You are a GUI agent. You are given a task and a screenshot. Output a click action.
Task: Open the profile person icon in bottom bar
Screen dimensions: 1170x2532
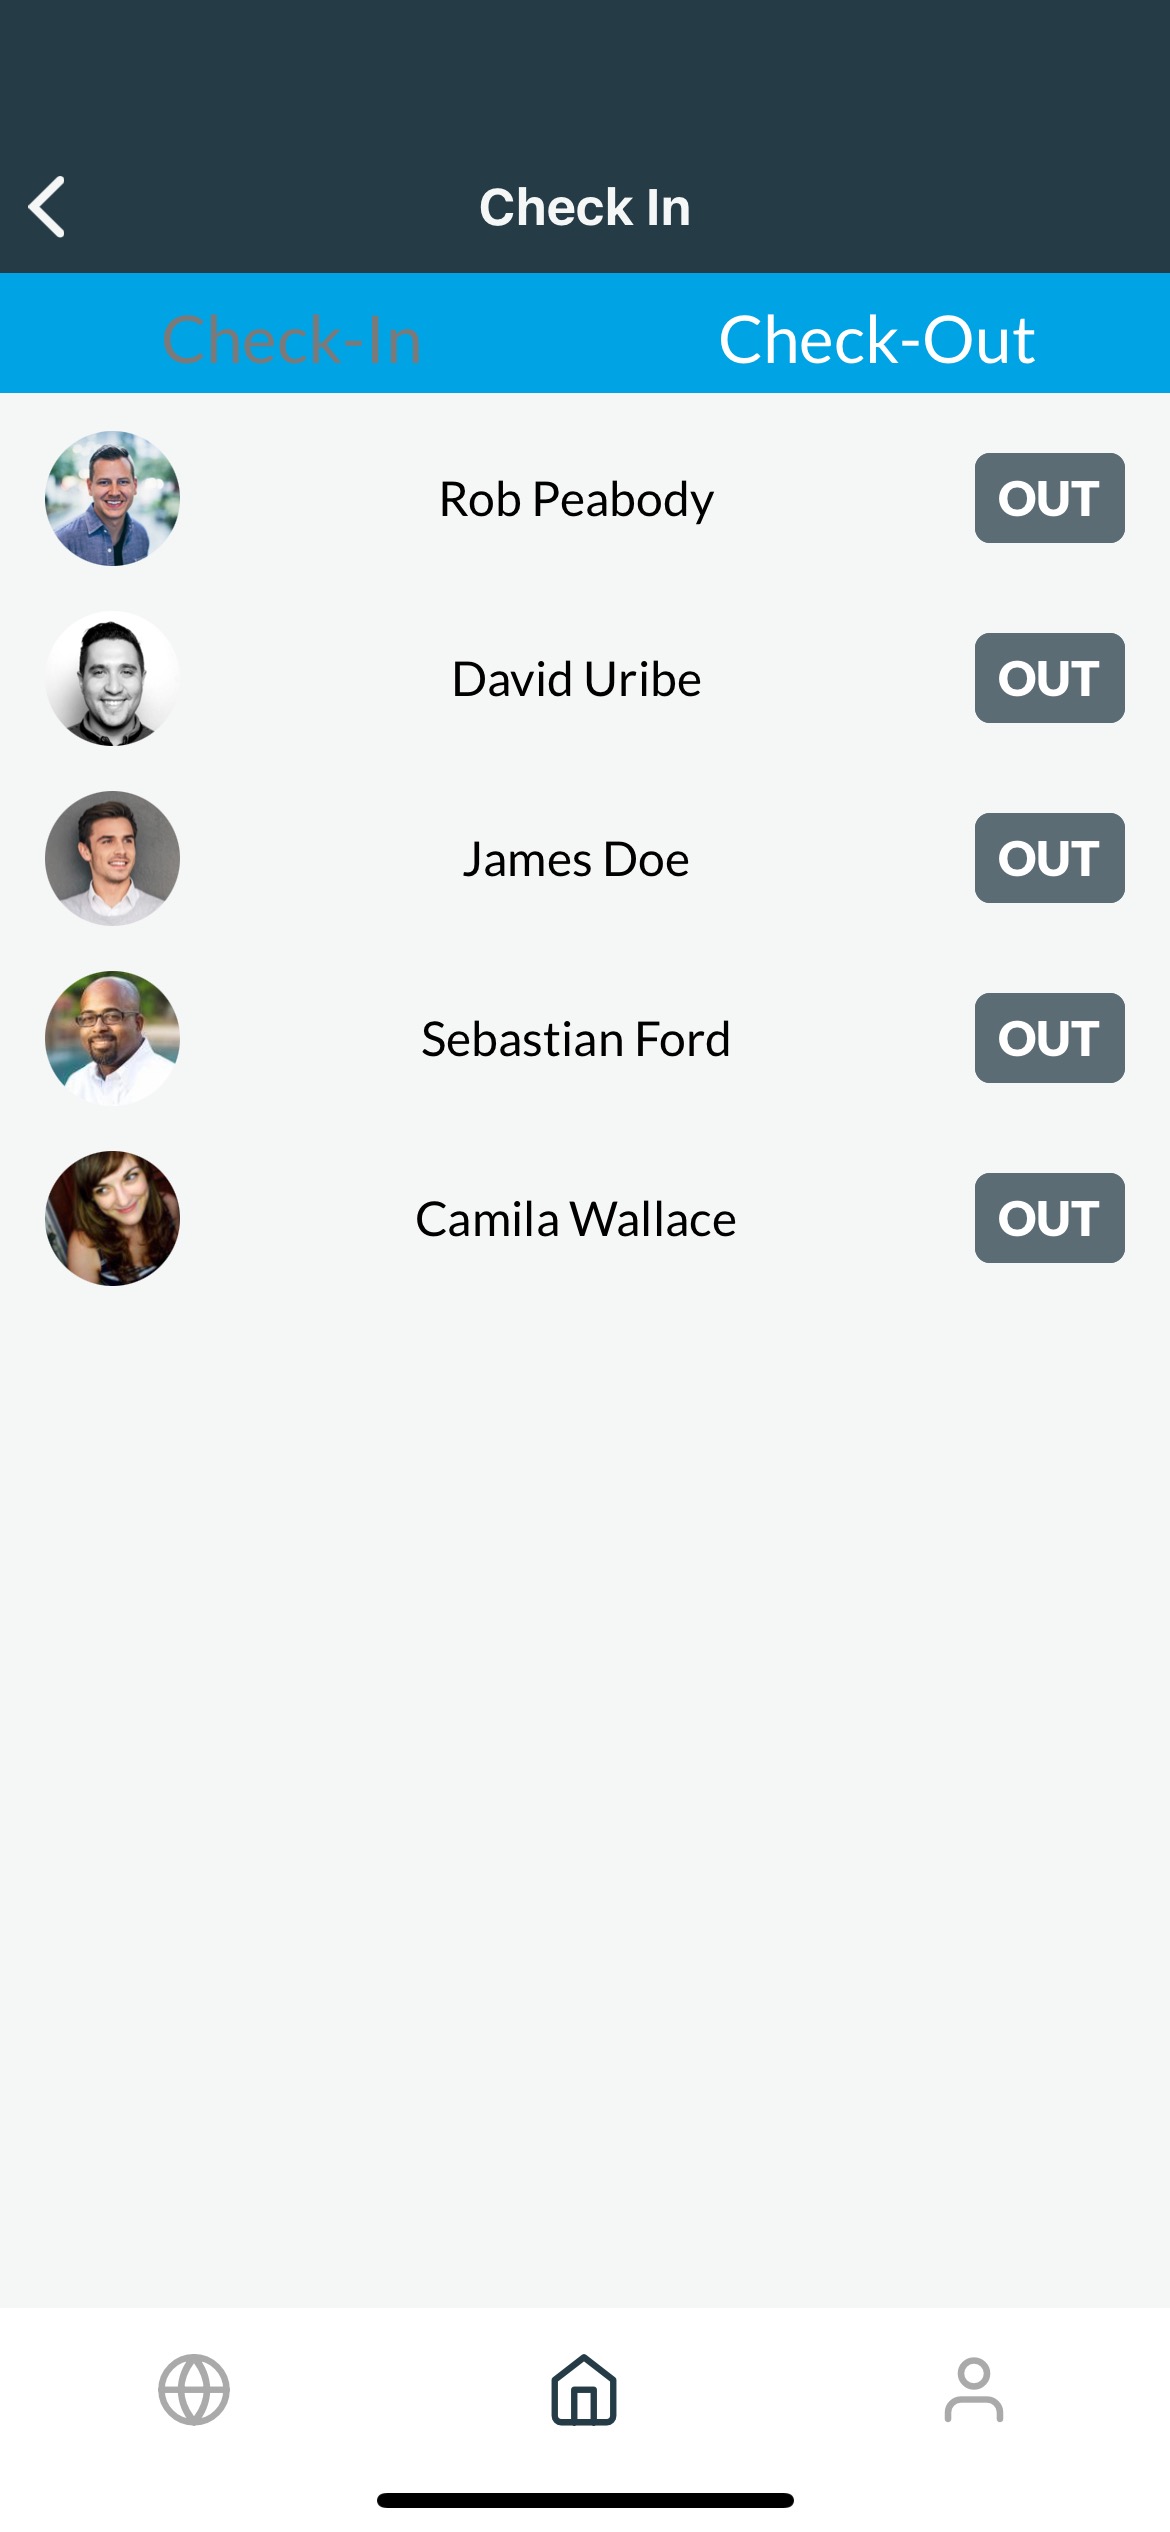(974, 2390)
